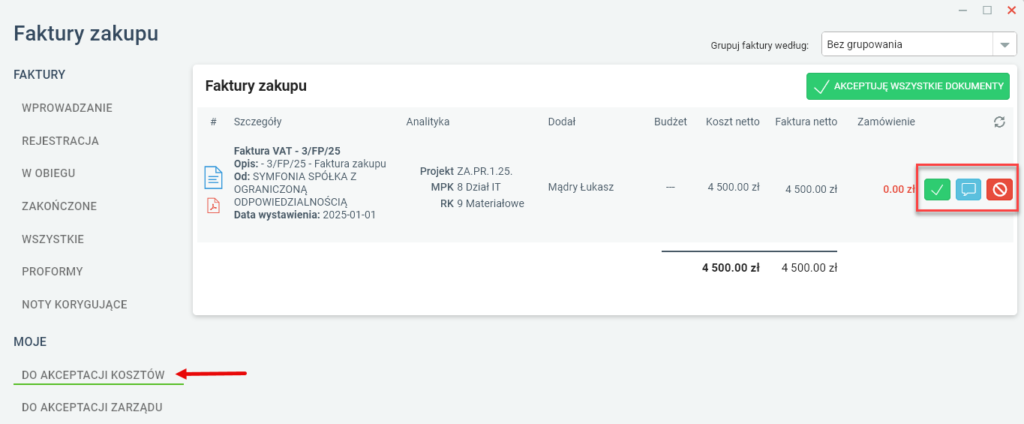Screen dimensions: 1024x424
Task: Select W obiegu menu item
Action: (x=48, y=173)
